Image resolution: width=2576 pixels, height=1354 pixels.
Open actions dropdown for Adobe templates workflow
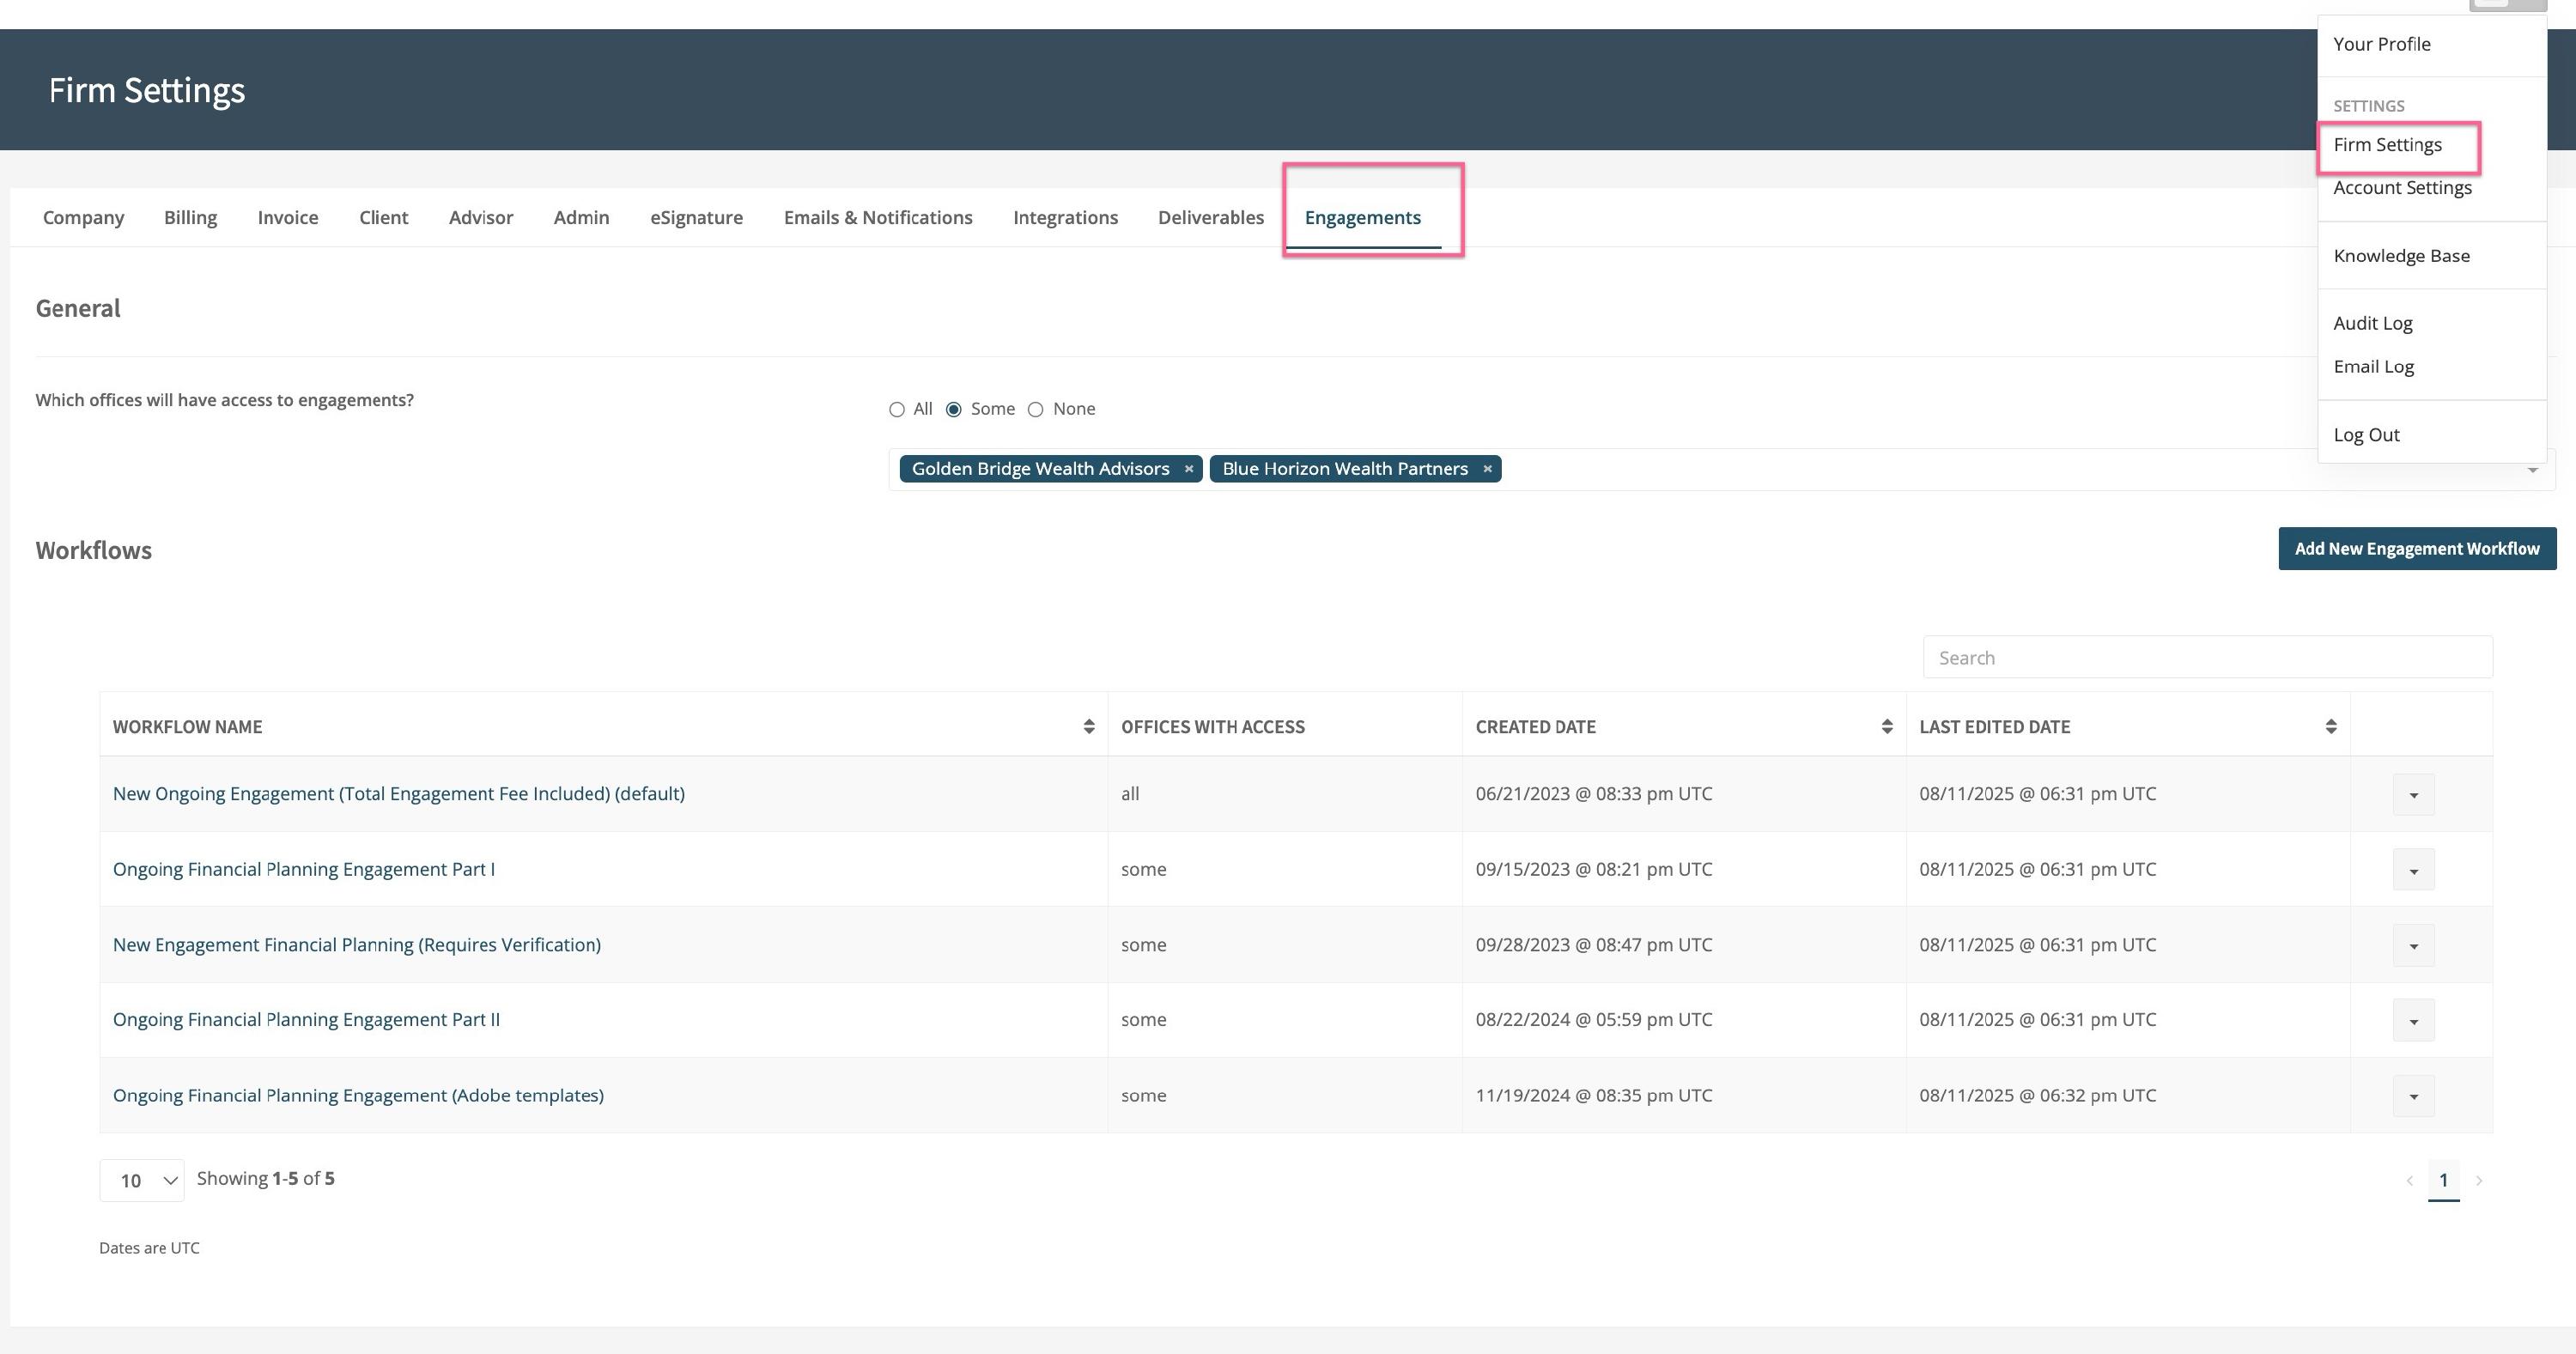pyautogui.click(x=2413, y=1096)
